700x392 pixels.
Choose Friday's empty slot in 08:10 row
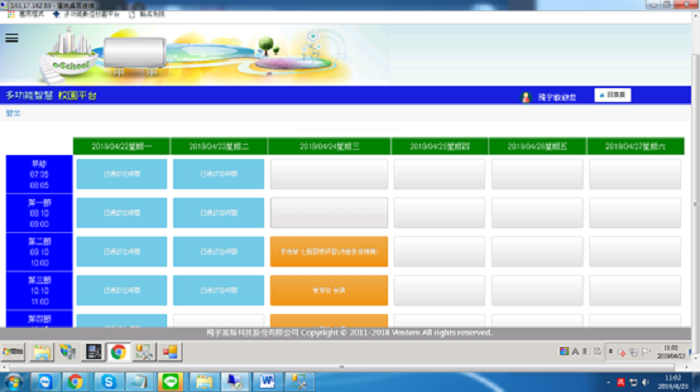click(x=538, y=213)
